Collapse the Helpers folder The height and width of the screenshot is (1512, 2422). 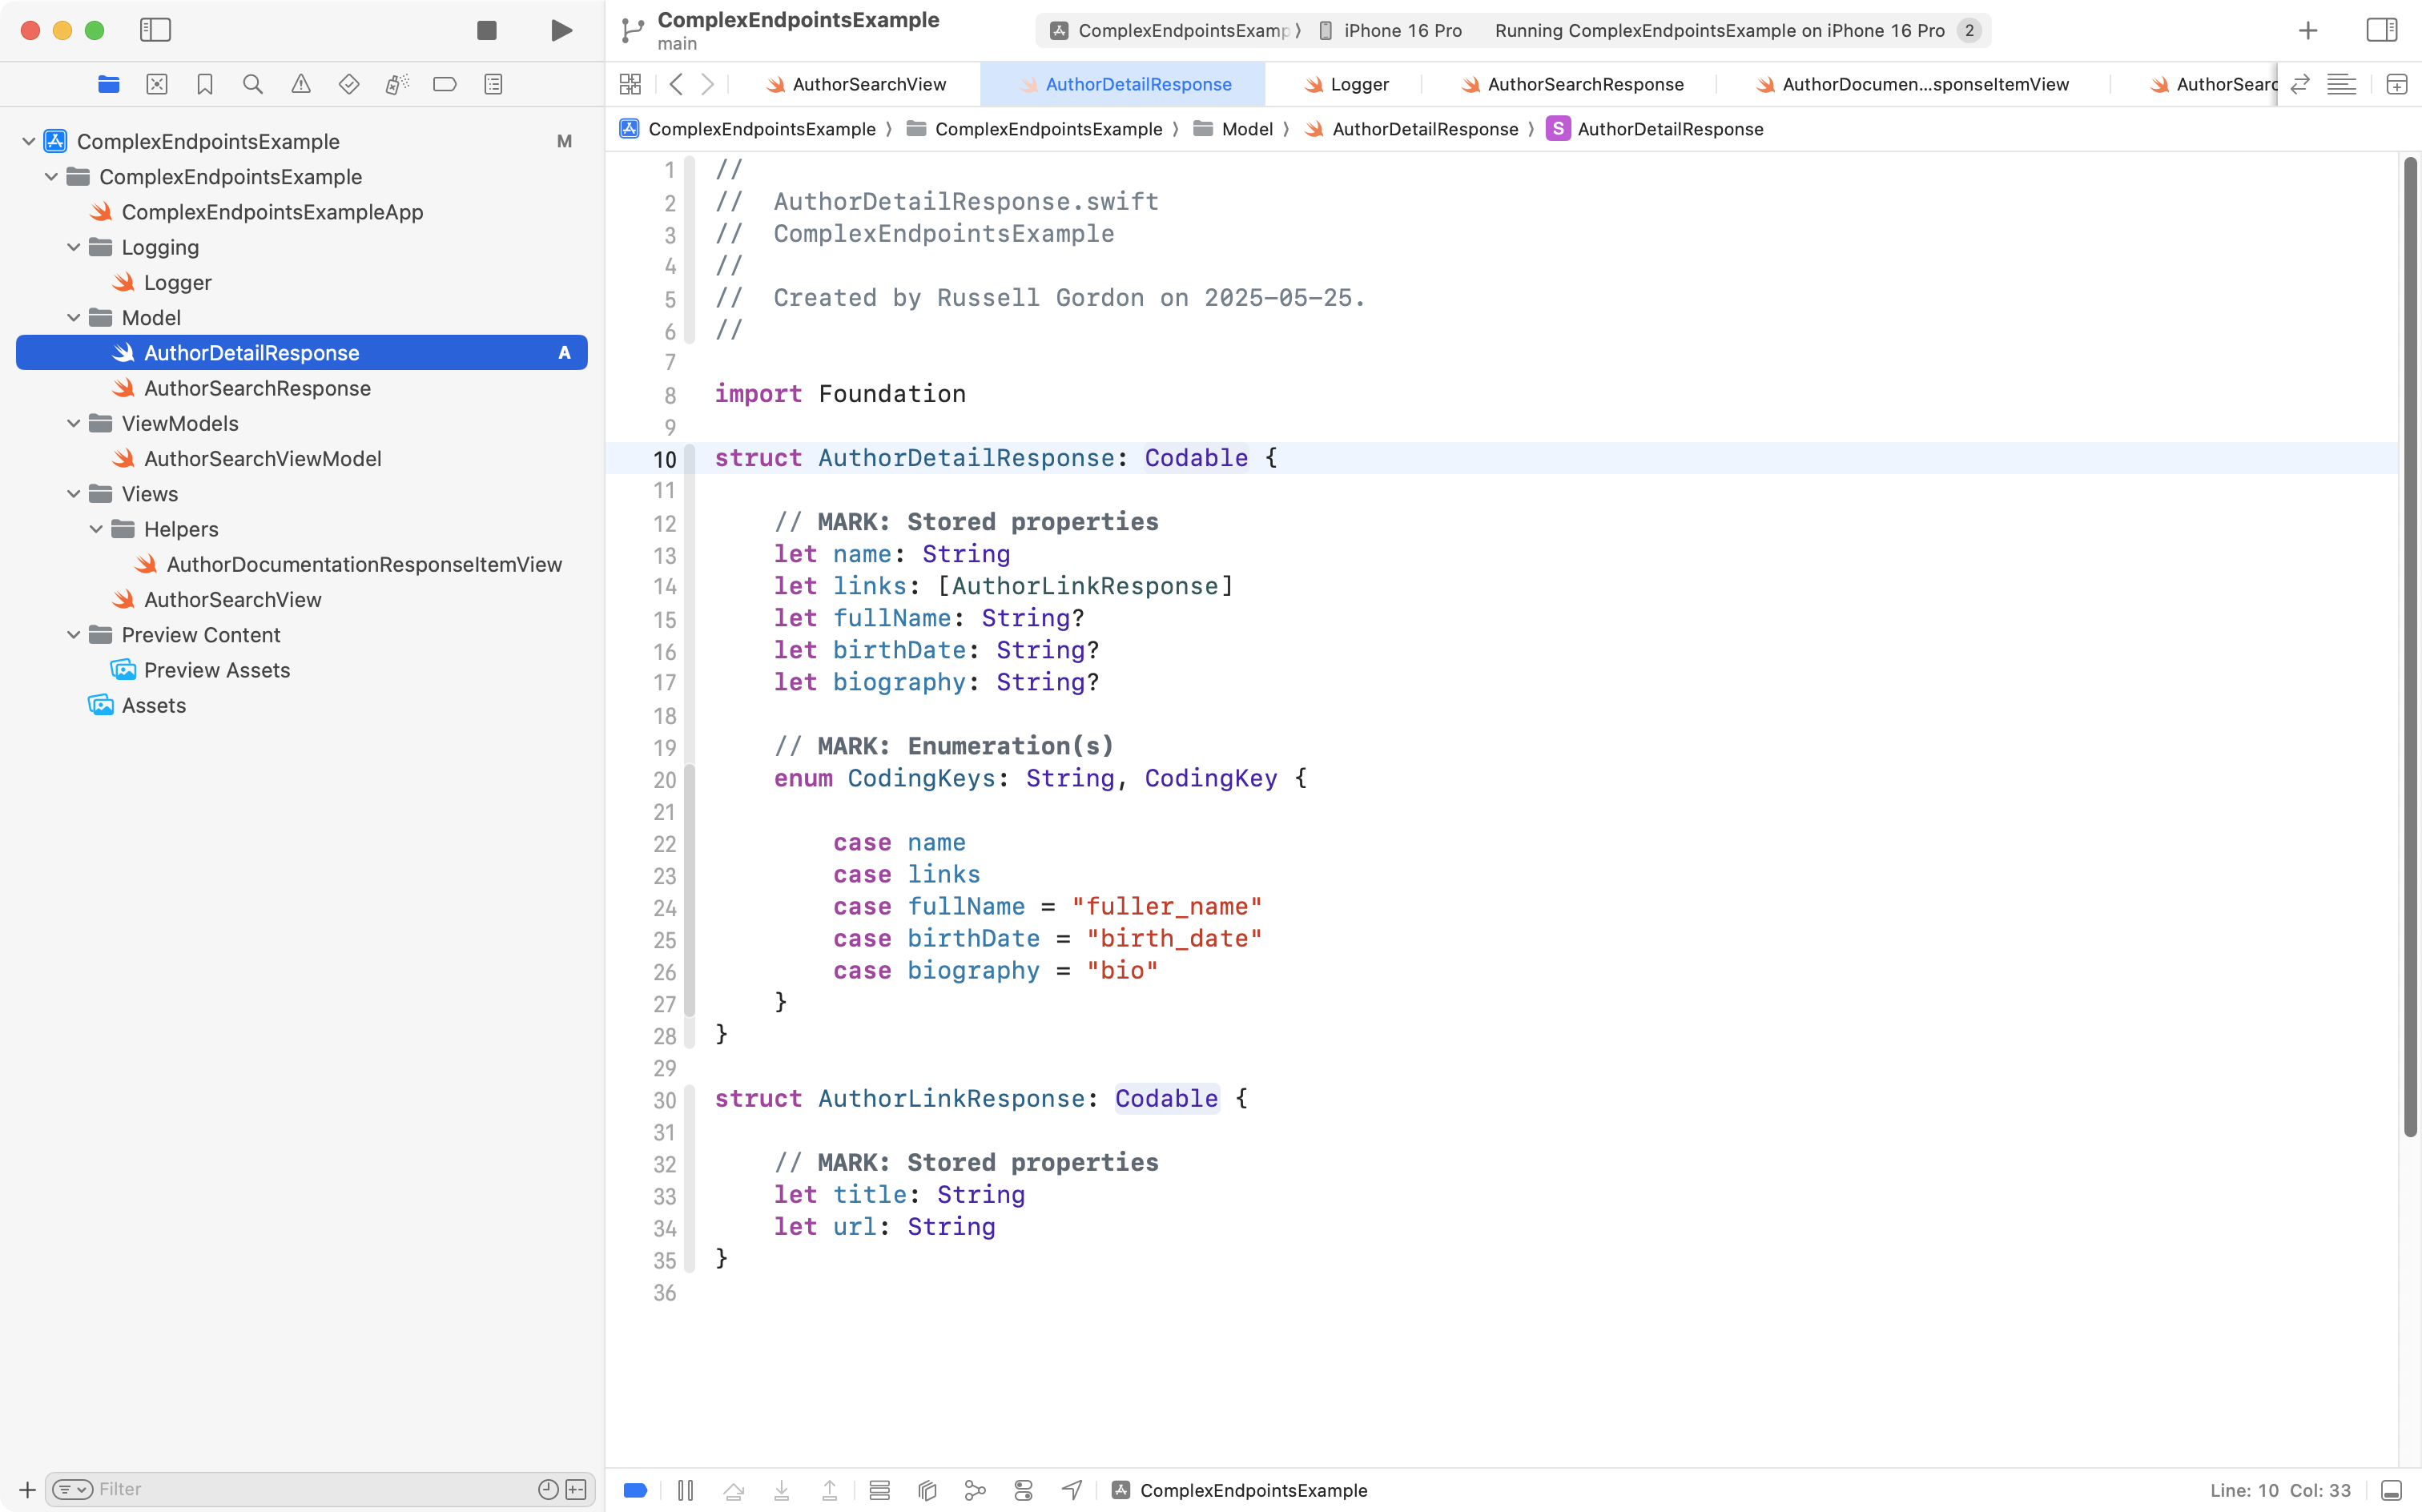click(x=96, y=529)
